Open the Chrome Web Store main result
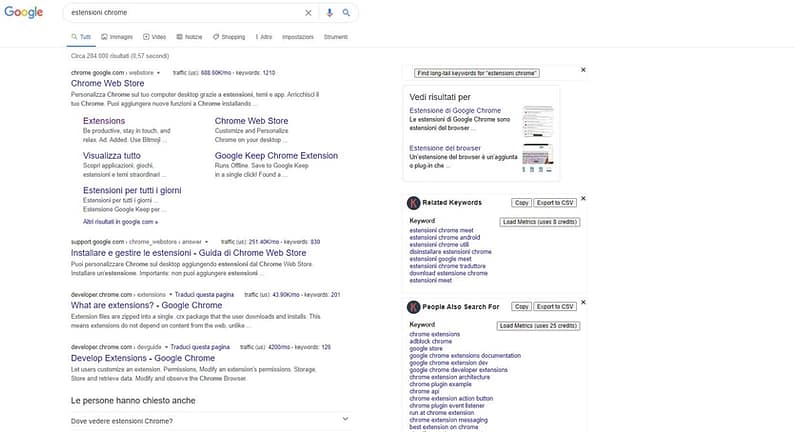 (107, 84)
